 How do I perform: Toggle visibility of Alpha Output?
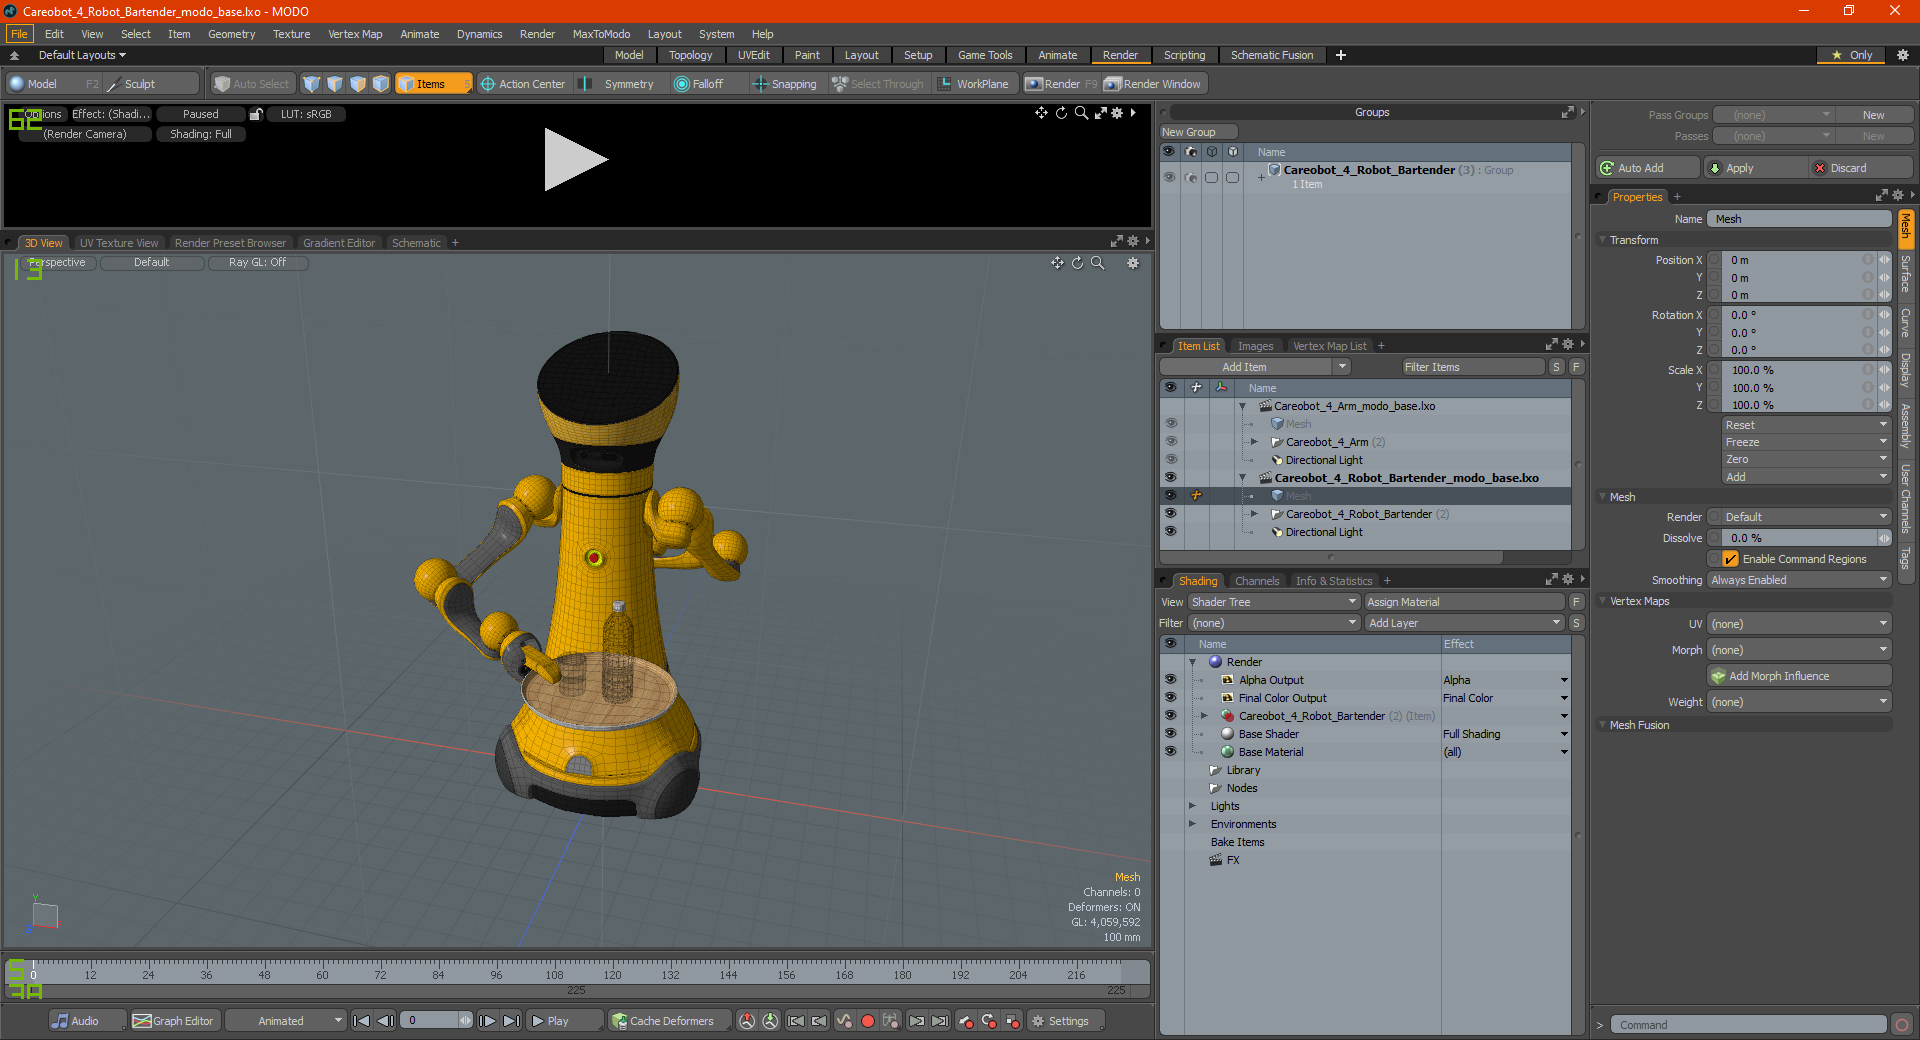point(1170,680)
